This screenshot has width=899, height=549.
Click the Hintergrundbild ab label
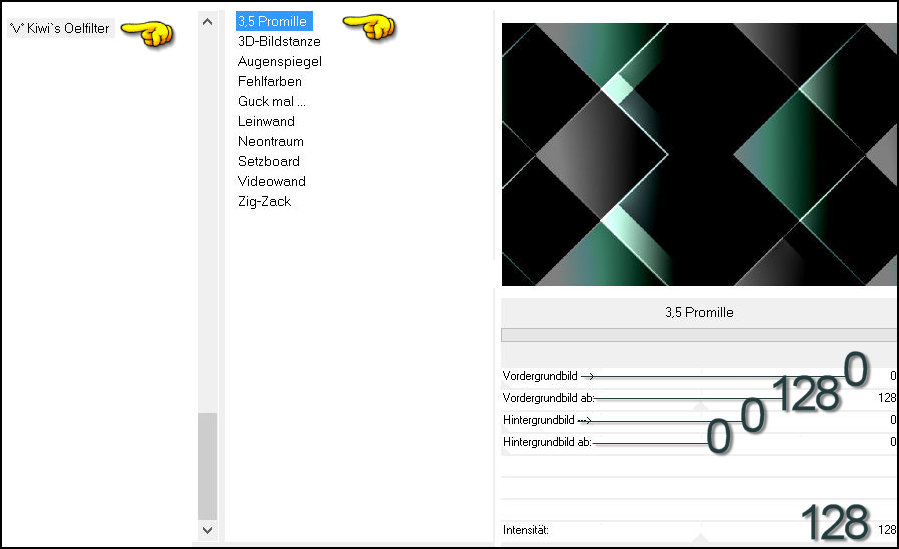pos(546,442)
